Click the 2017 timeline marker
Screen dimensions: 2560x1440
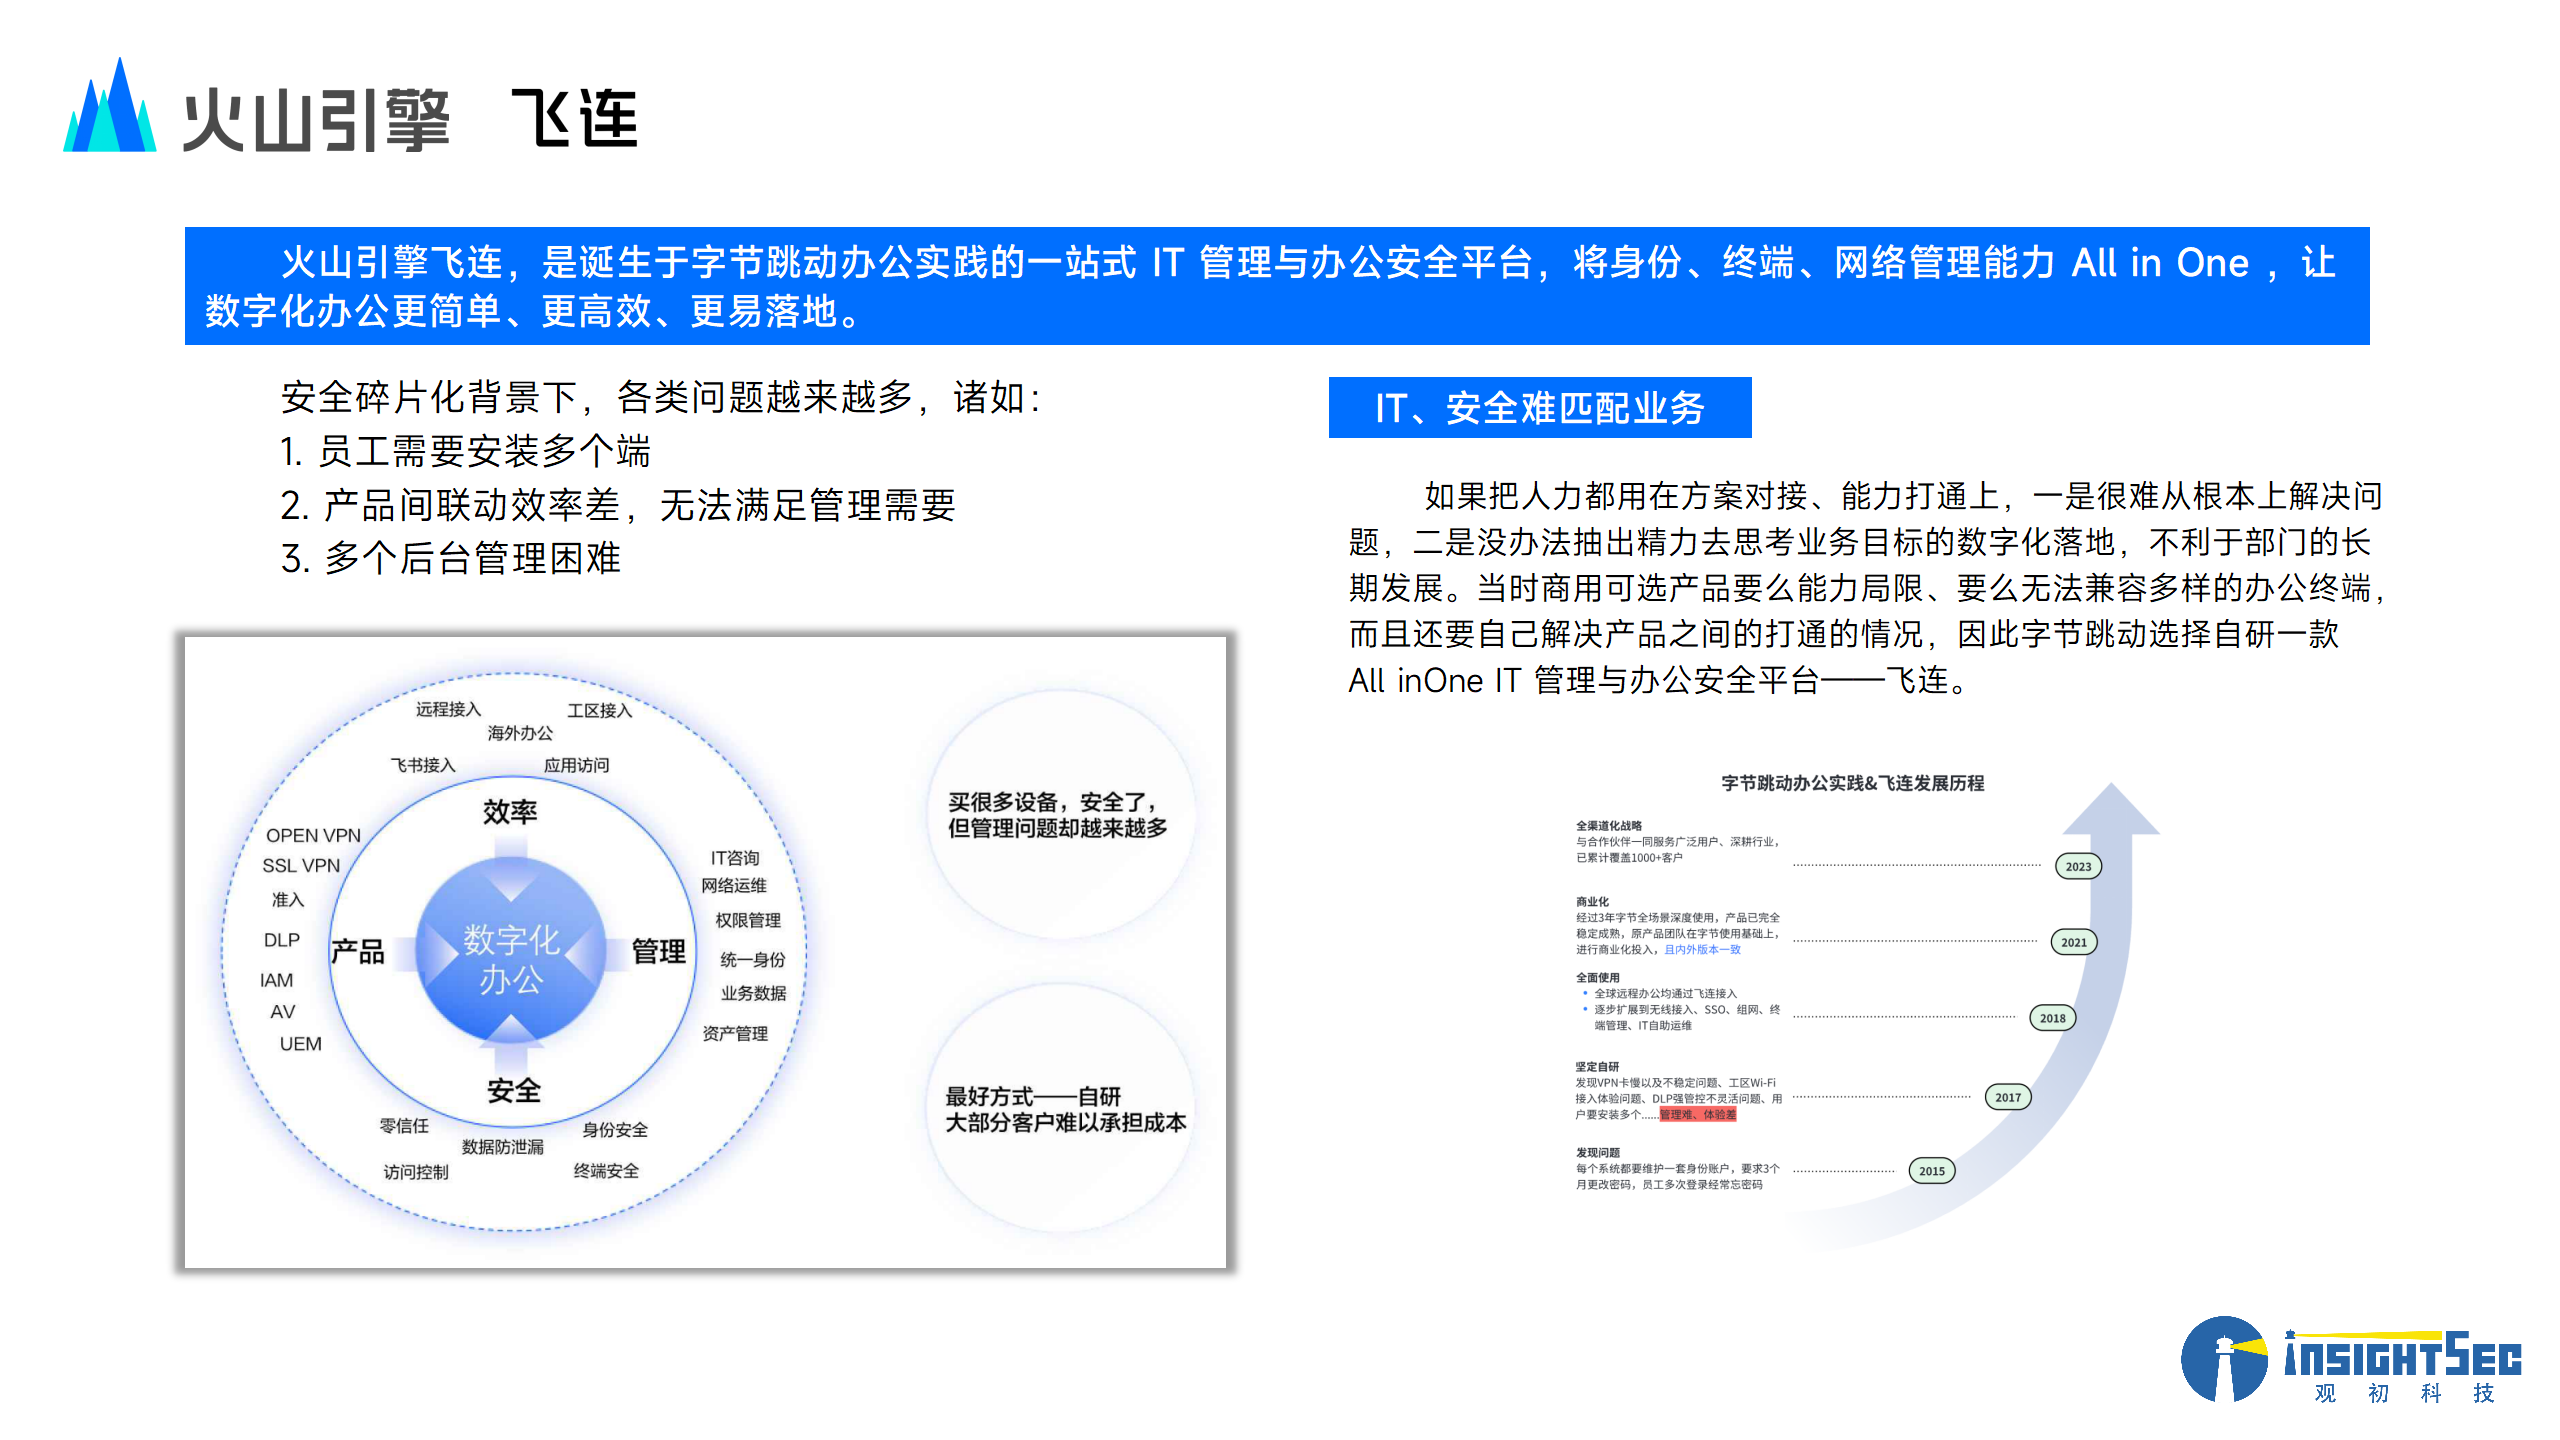point(2008,1097)
